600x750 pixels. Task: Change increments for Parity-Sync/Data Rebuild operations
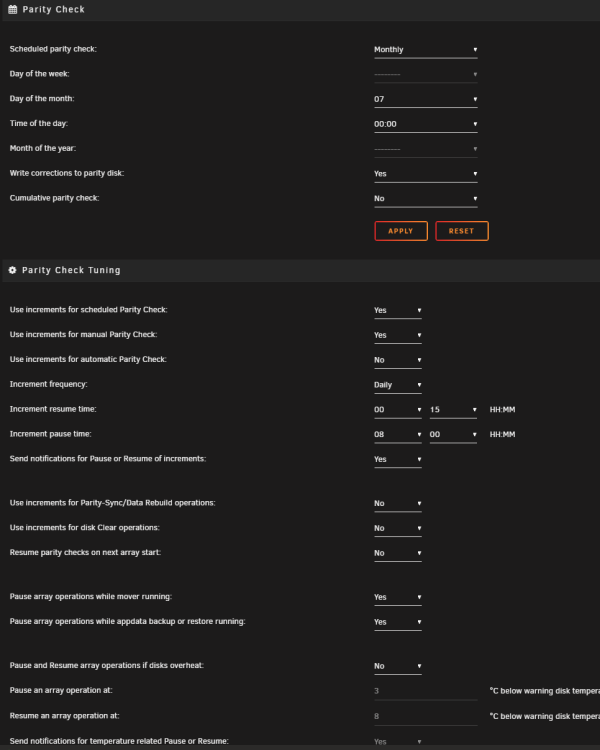click(x=398, y=504)
